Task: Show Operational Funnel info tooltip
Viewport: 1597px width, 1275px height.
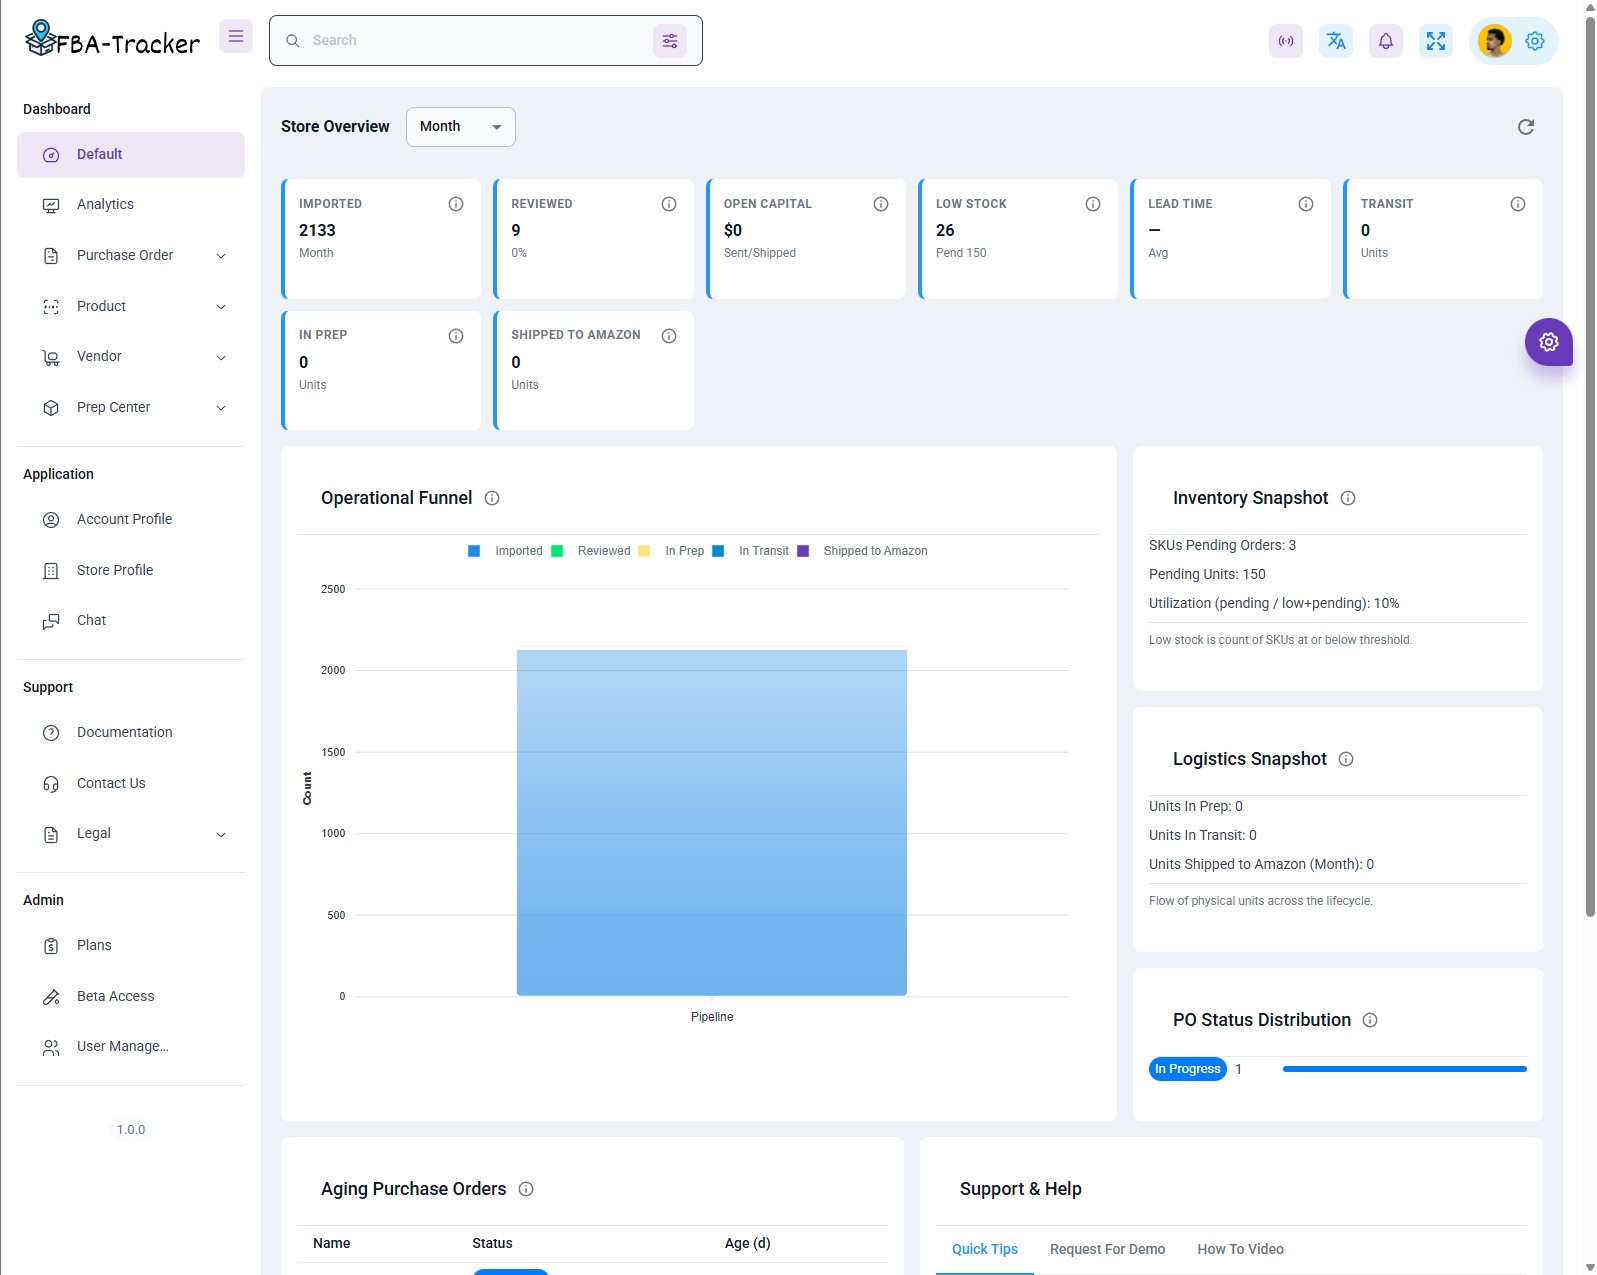Action: (492, 498)
